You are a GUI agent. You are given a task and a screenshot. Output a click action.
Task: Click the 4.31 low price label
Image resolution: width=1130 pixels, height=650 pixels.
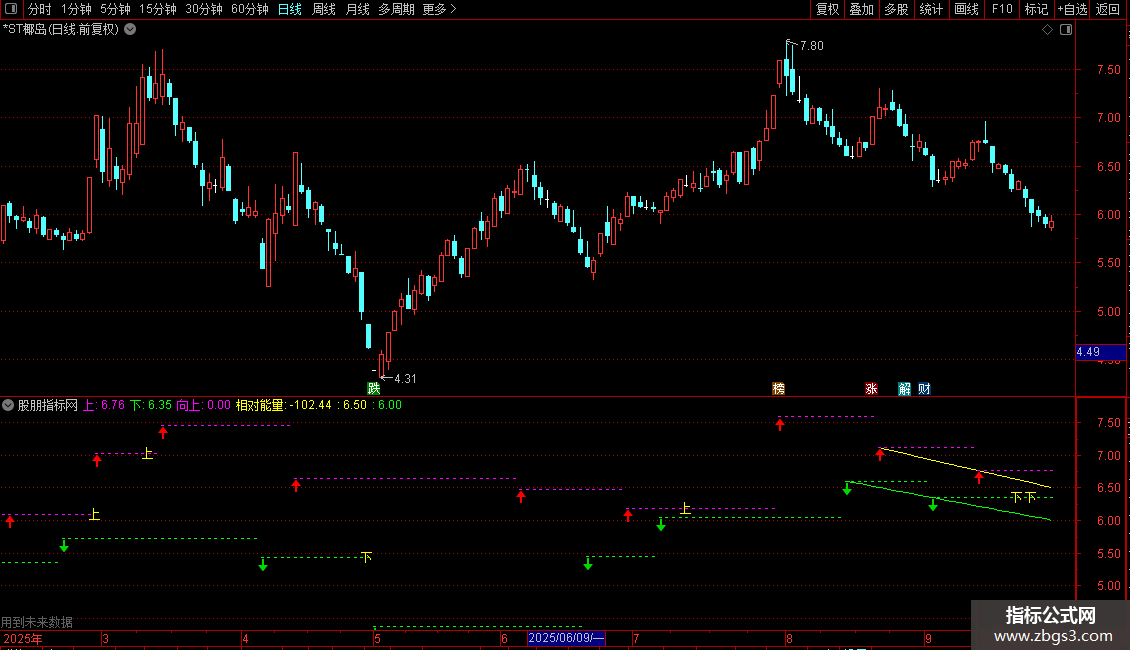[405, 378]
